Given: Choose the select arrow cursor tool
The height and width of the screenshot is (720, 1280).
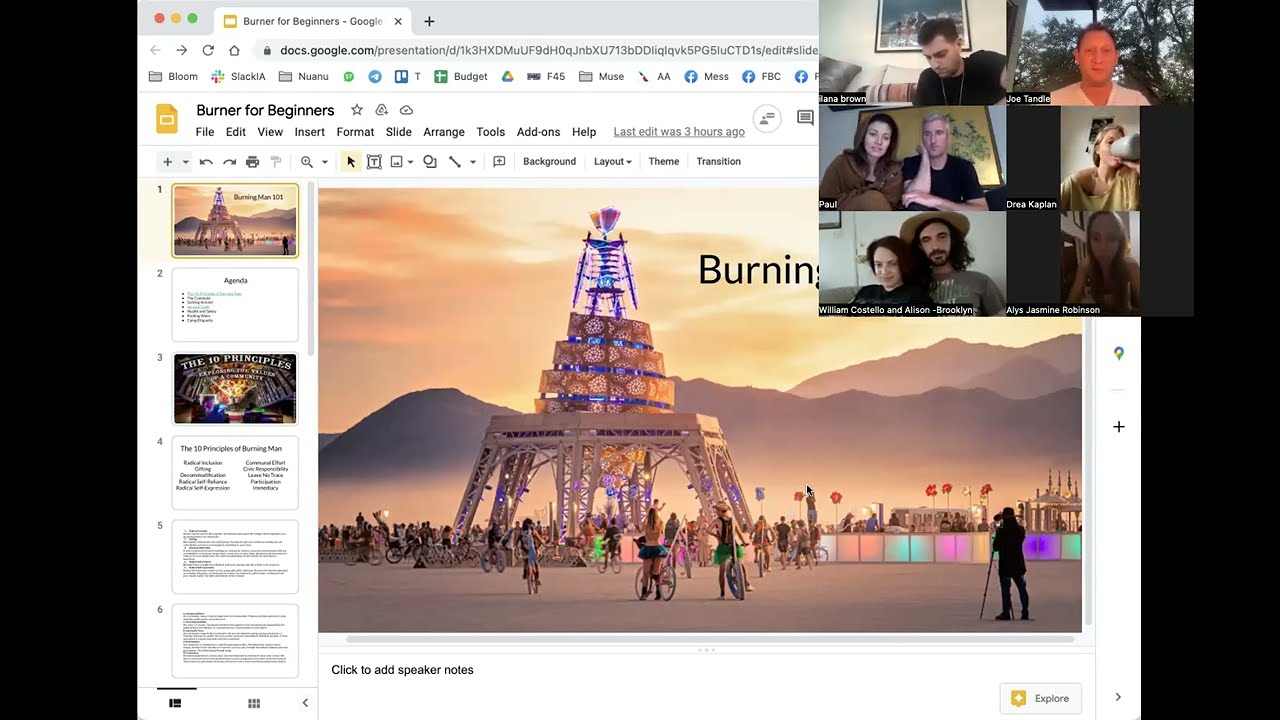Looking at the screenshot, I should [x=350, y=162].
